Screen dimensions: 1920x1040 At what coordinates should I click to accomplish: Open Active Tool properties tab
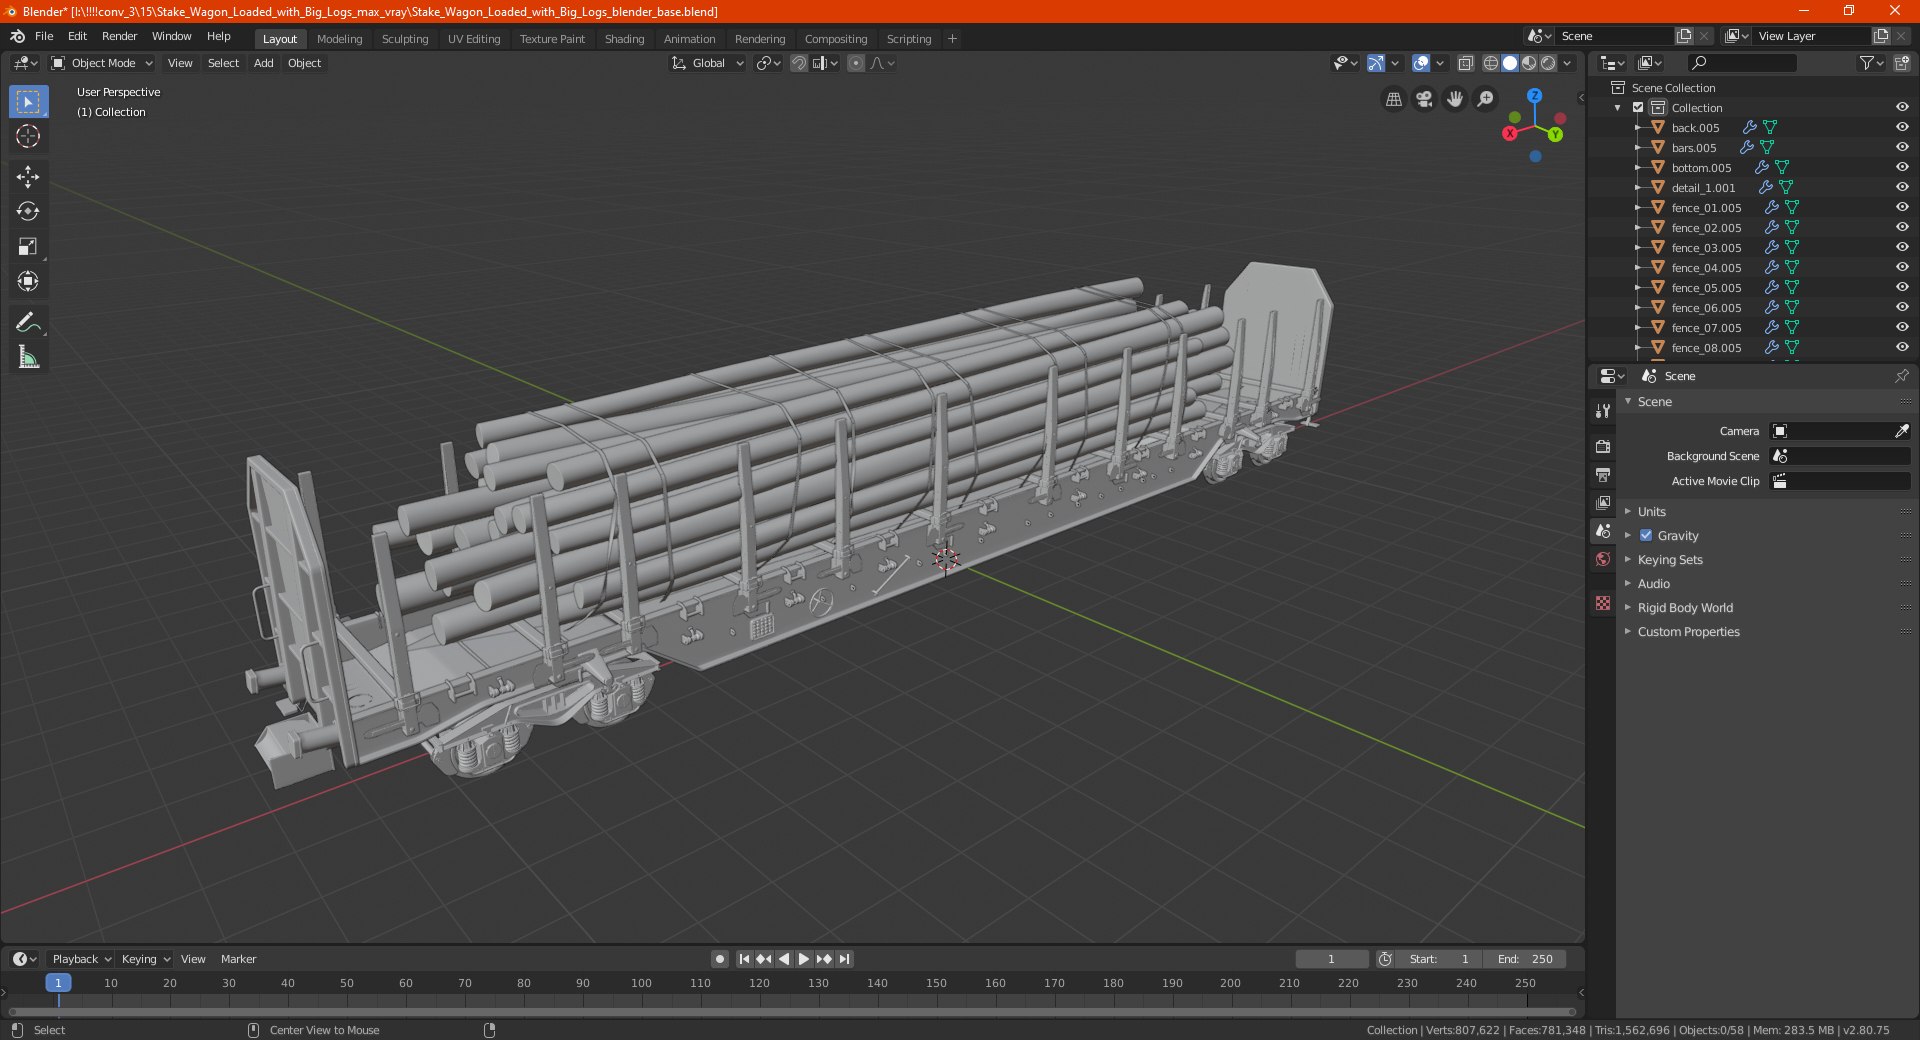(x=1603, y=410)
